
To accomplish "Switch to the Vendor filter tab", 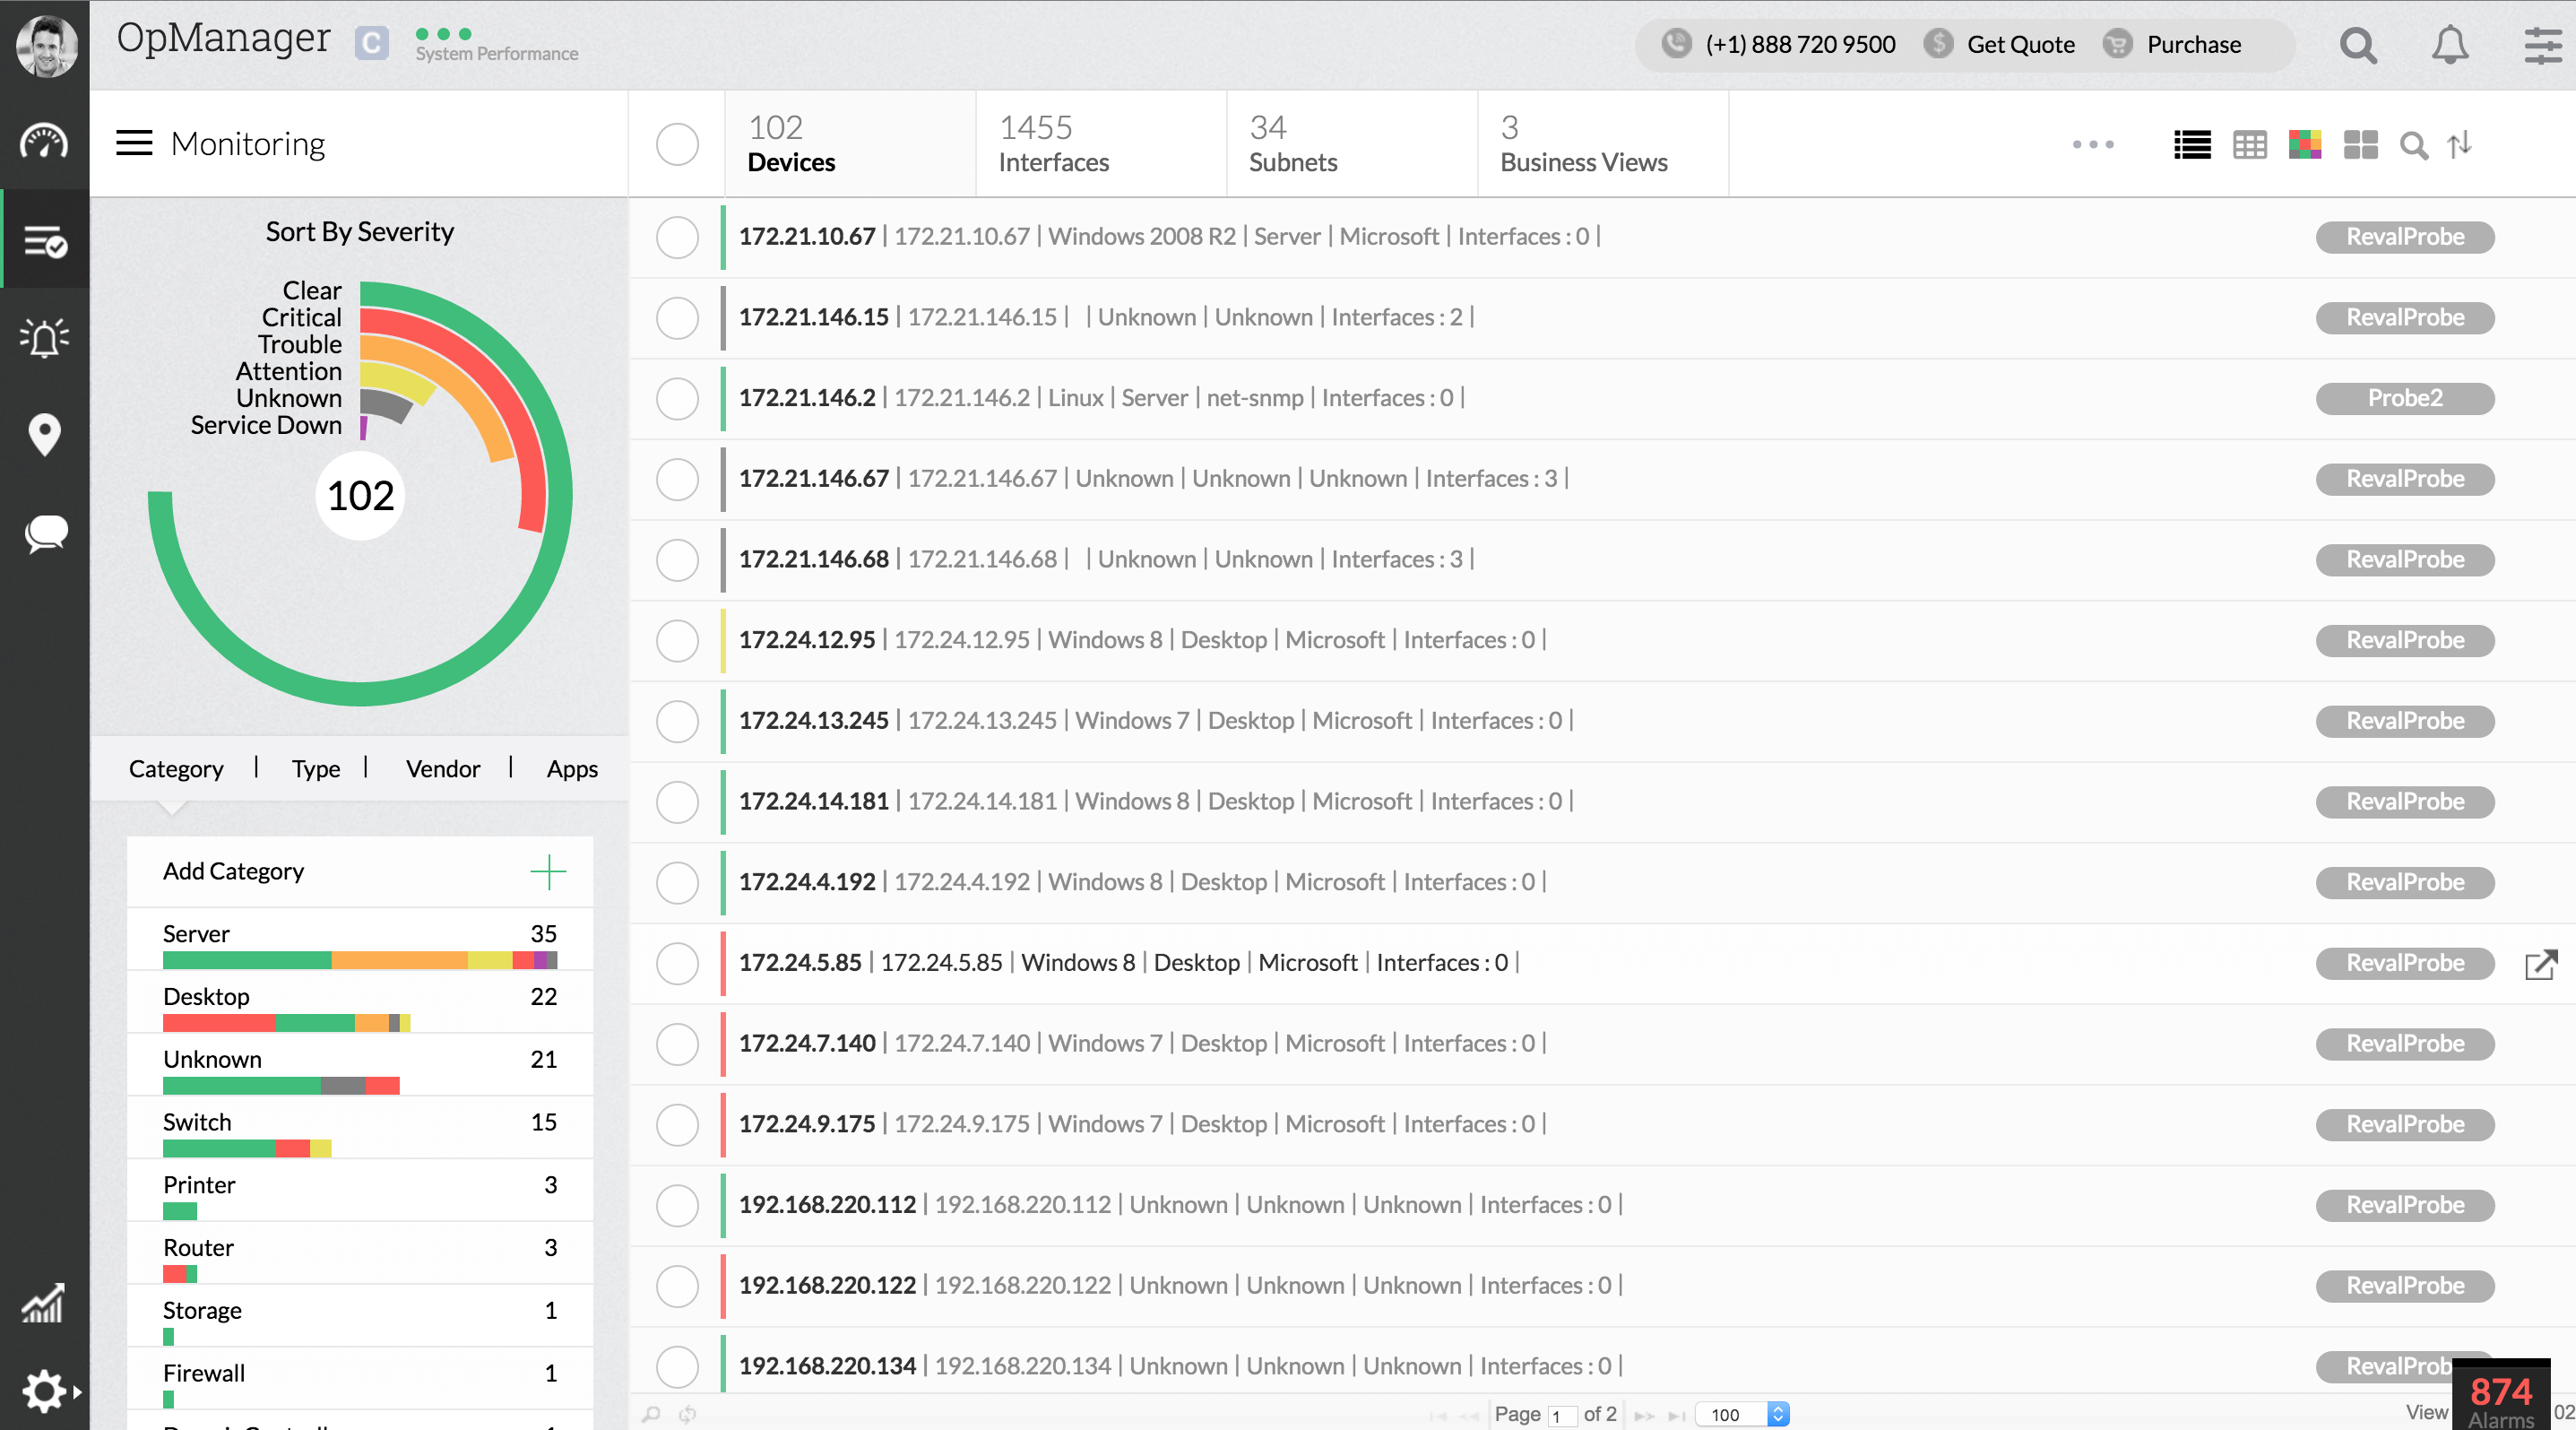I will (442, 768).
